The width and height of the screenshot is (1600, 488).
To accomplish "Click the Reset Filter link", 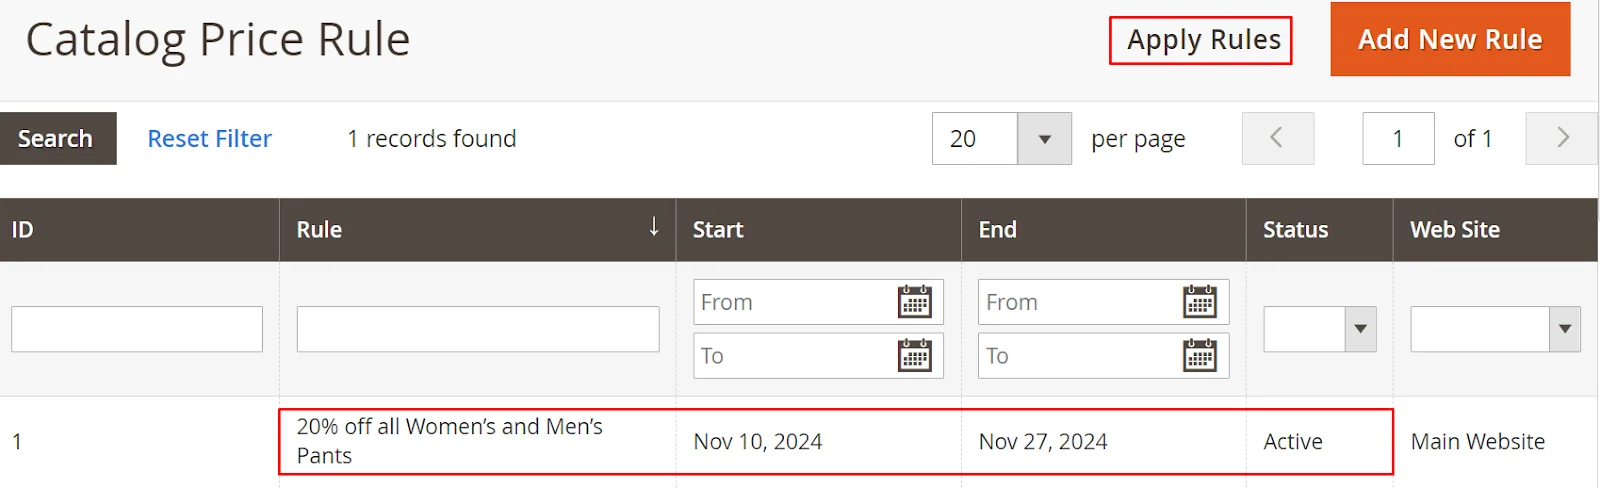I will (x=209, y=139).
